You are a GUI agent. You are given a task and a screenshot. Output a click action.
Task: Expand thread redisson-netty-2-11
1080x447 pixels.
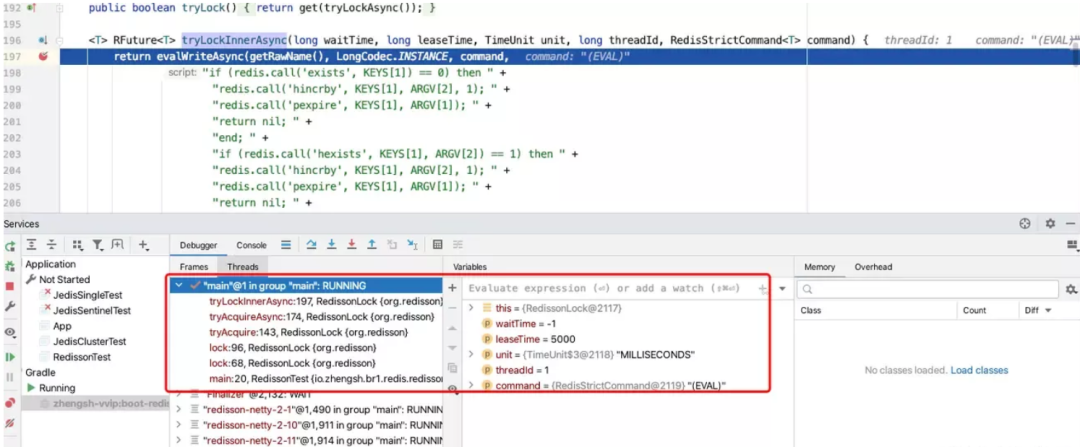click(x=180, y=439)
